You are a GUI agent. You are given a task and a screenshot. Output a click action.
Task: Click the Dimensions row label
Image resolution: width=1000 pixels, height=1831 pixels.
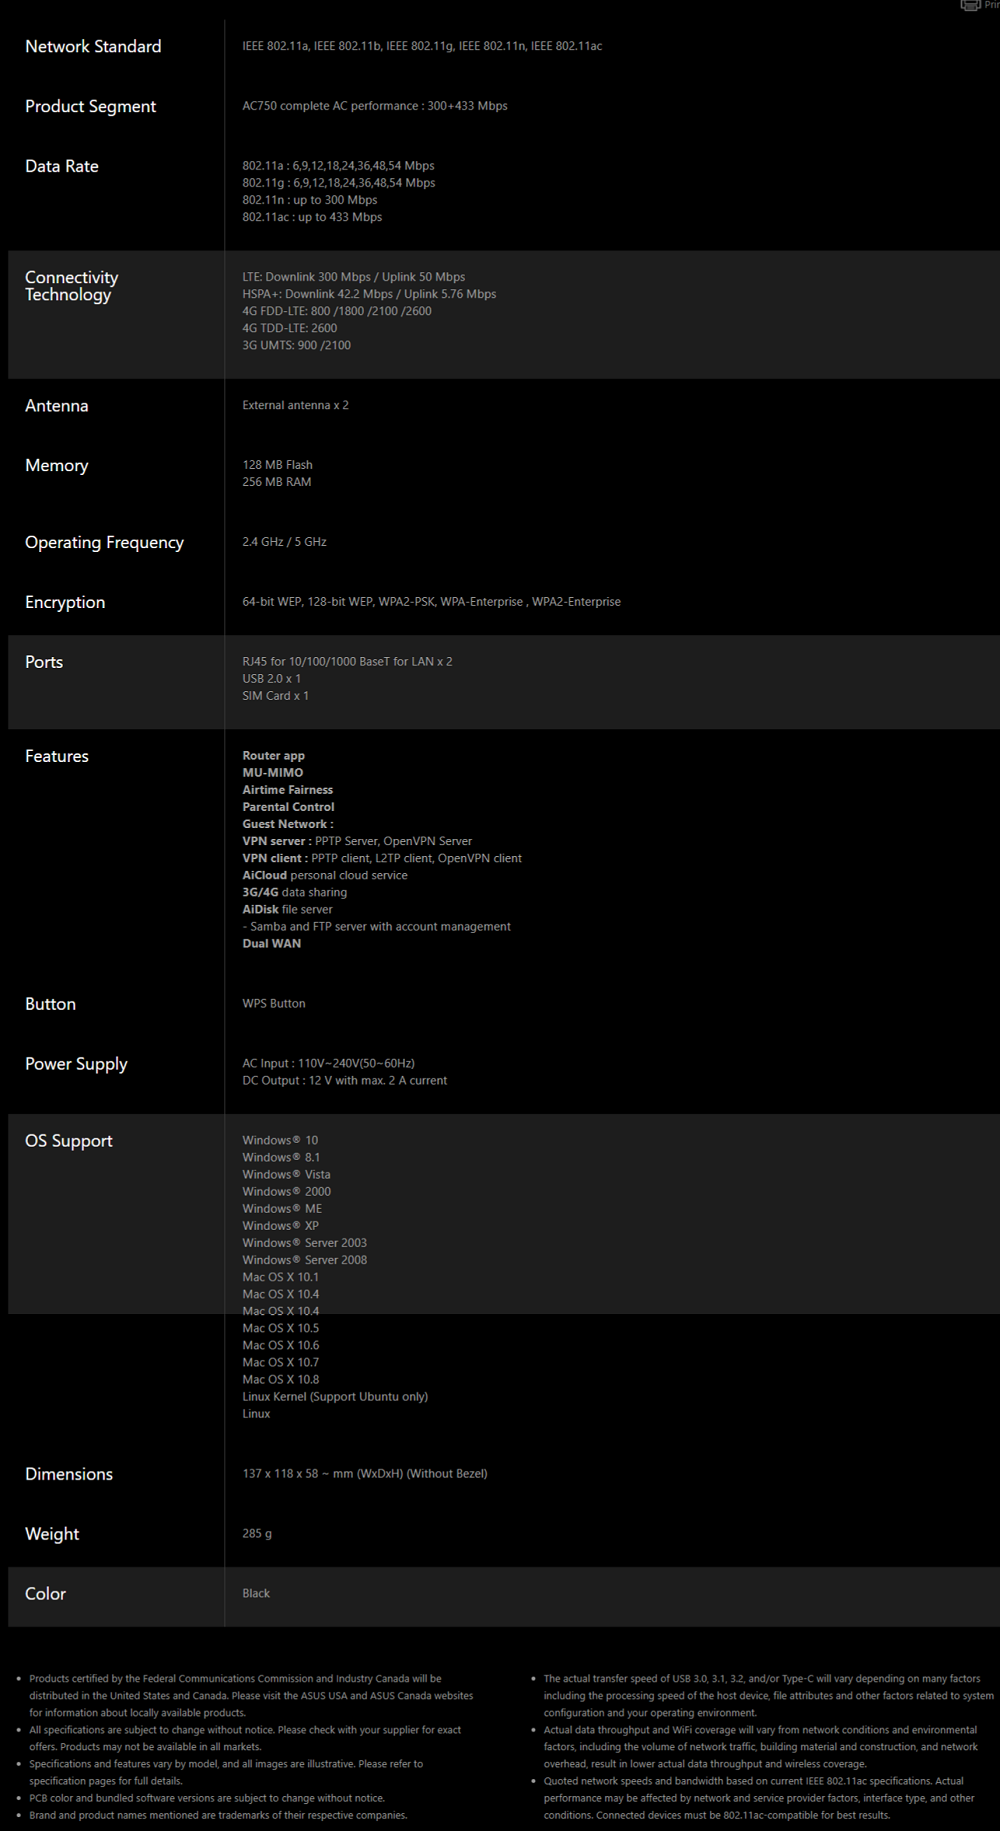pos(68,1474)
